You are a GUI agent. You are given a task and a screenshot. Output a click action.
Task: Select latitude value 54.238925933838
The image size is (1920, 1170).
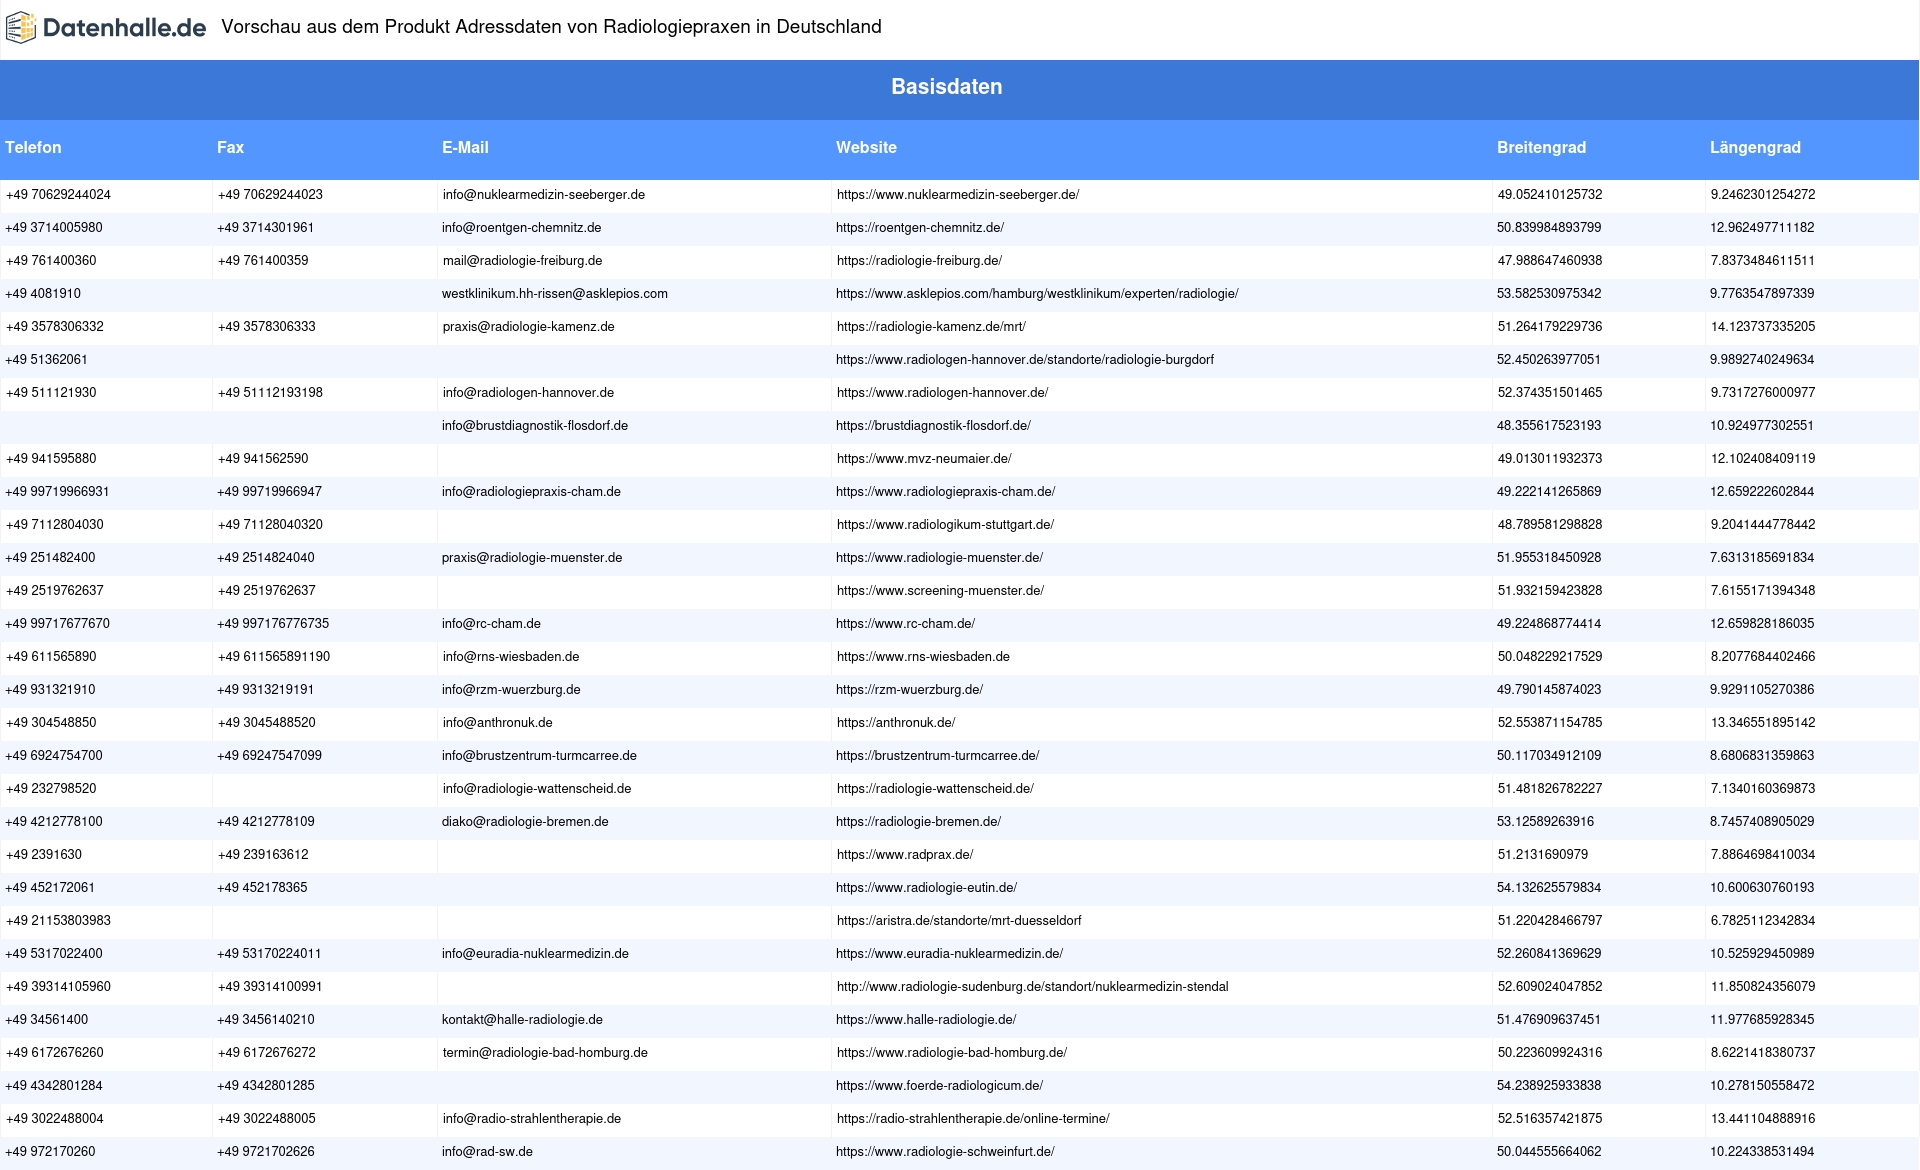click(x=1549, y=1086)
